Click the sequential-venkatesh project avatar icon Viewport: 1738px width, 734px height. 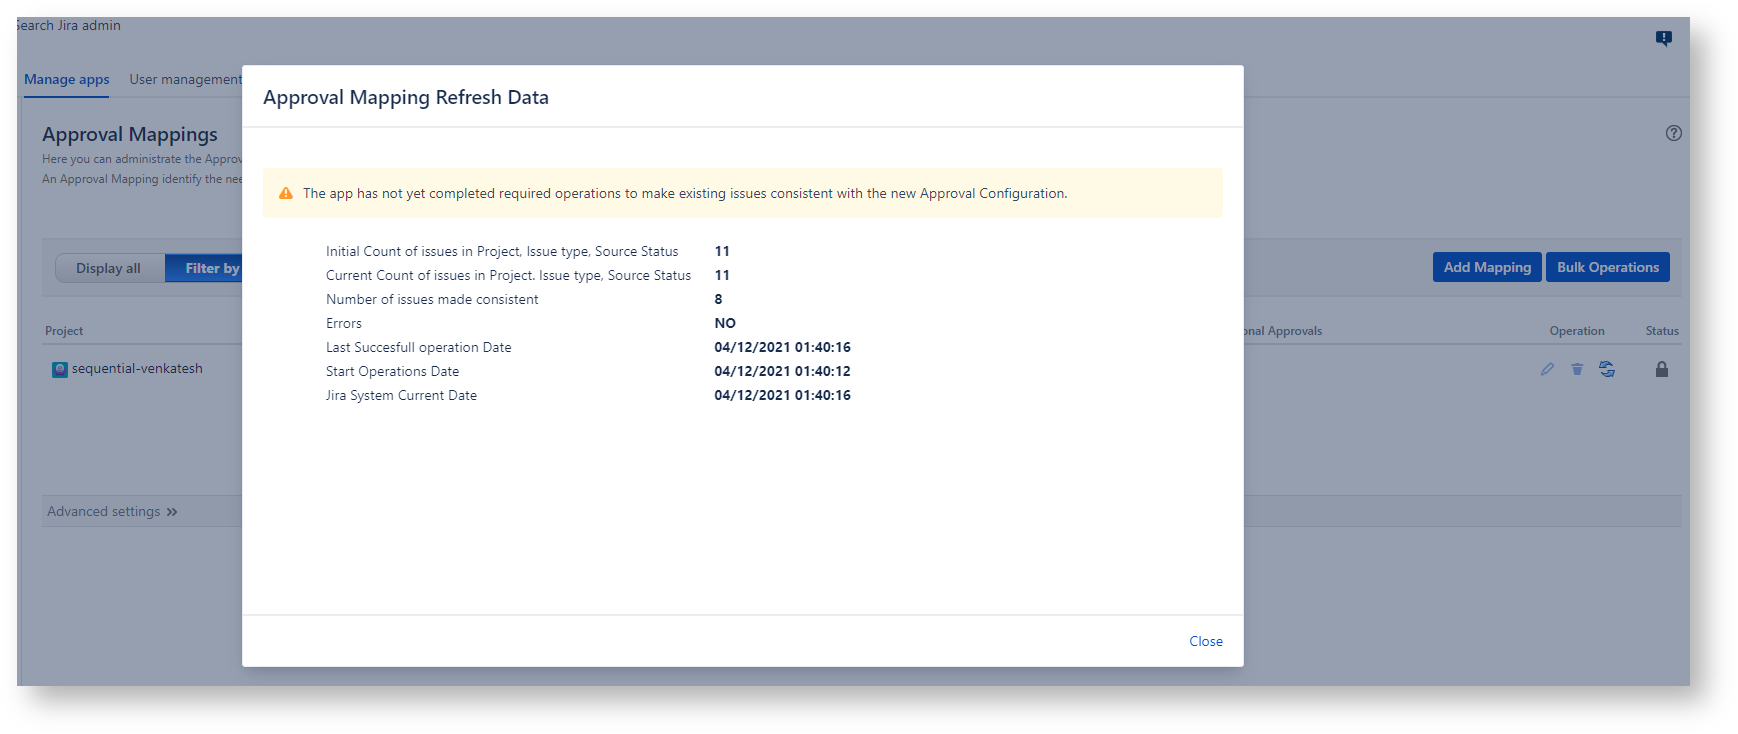coord(60,370)
